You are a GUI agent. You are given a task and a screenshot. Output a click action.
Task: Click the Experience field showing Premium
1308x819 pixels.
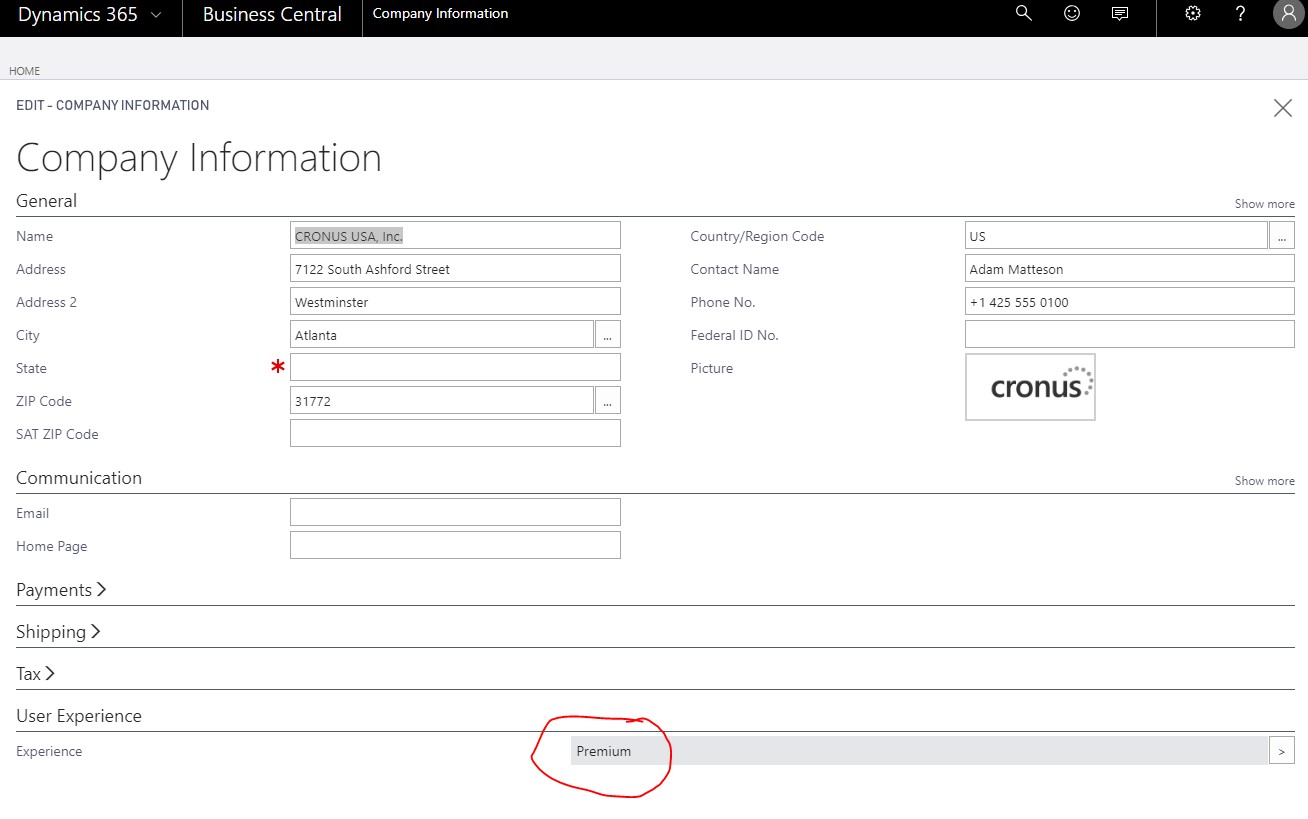[919, 751]
